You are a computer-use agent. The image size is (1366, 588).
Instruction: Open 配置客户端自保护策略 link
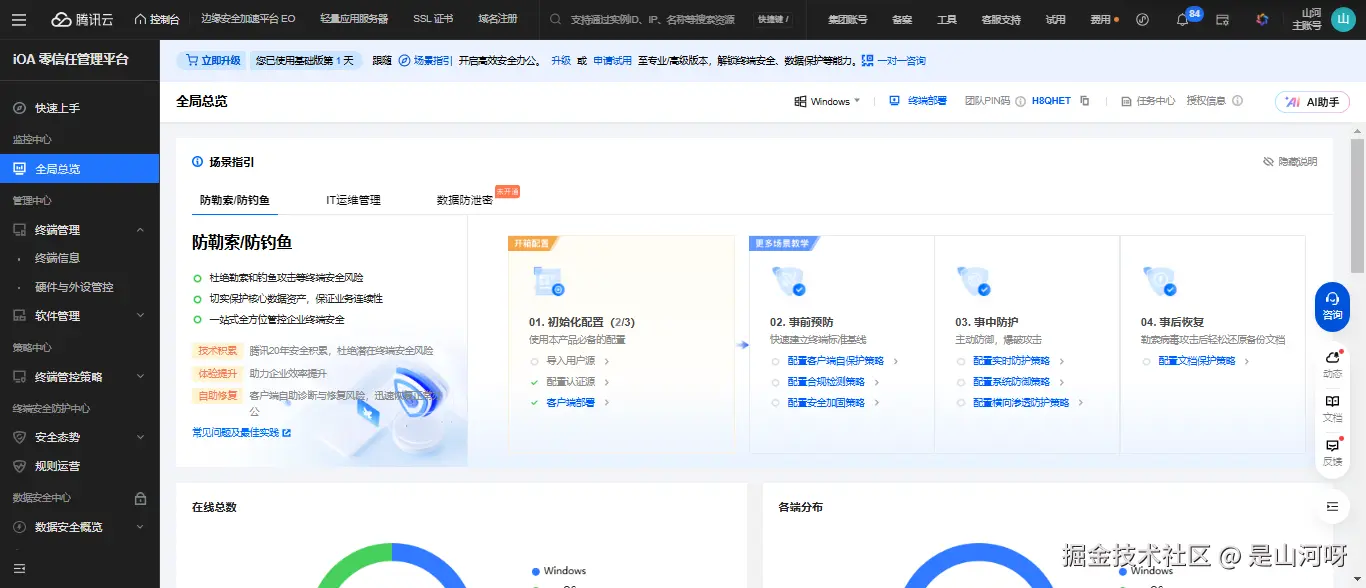click(835, 361)
